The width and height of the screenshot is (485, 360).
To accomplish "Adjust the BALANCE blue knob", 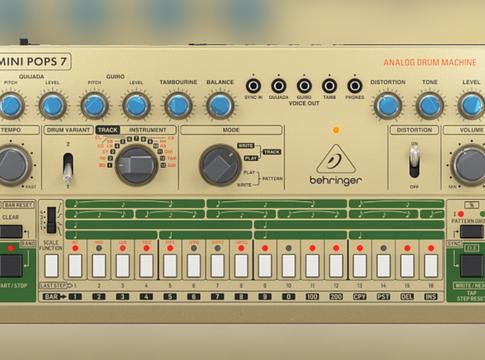I will pyautogui.click(x=220, y=106).
